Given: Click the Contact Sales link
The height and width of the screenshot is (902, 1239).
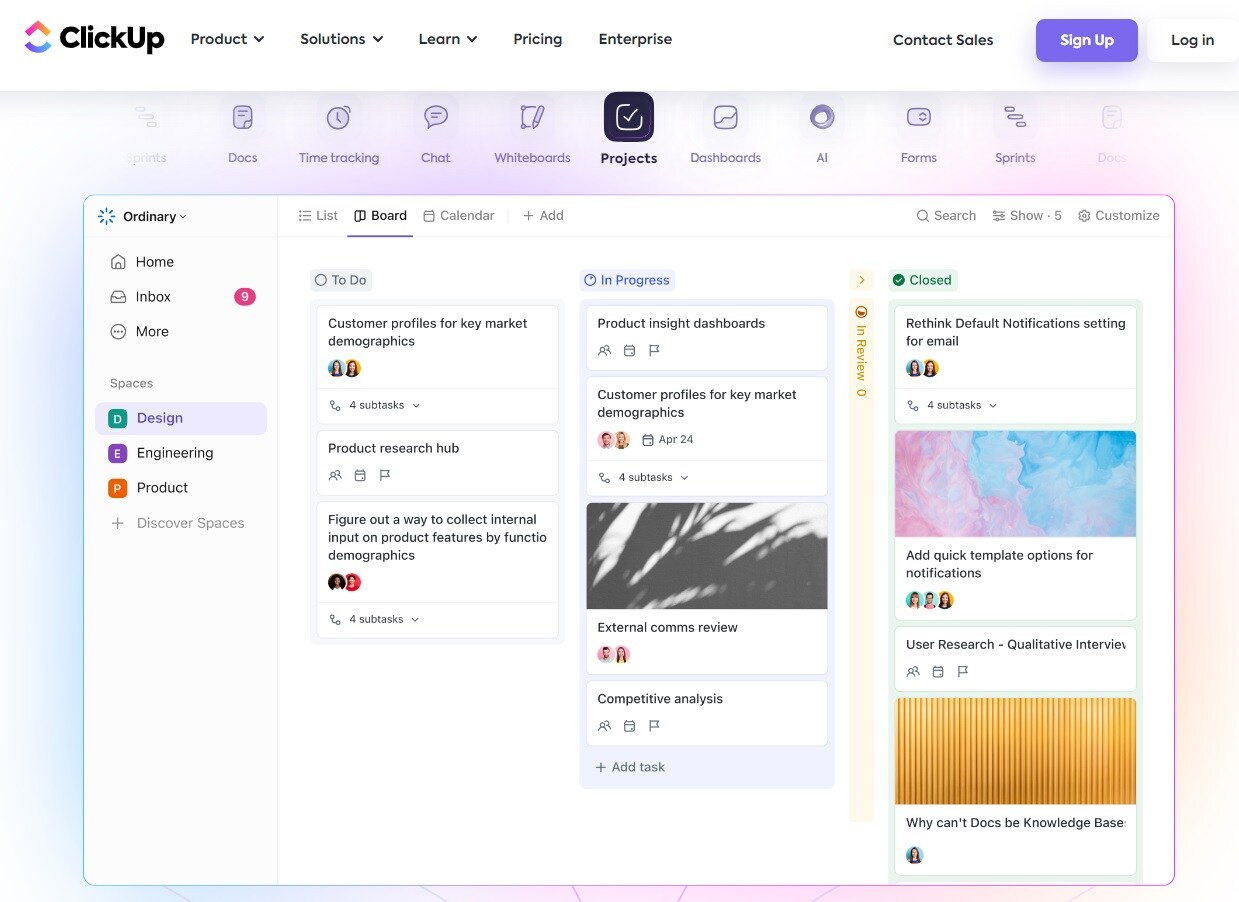Looking at the screenshot, I should [943, 40].
